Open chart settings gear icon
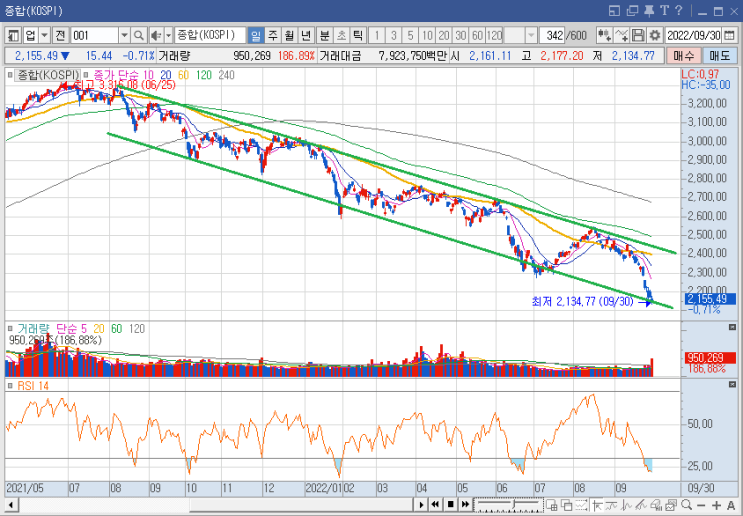The image size is (743, 516). click(655, 35)
